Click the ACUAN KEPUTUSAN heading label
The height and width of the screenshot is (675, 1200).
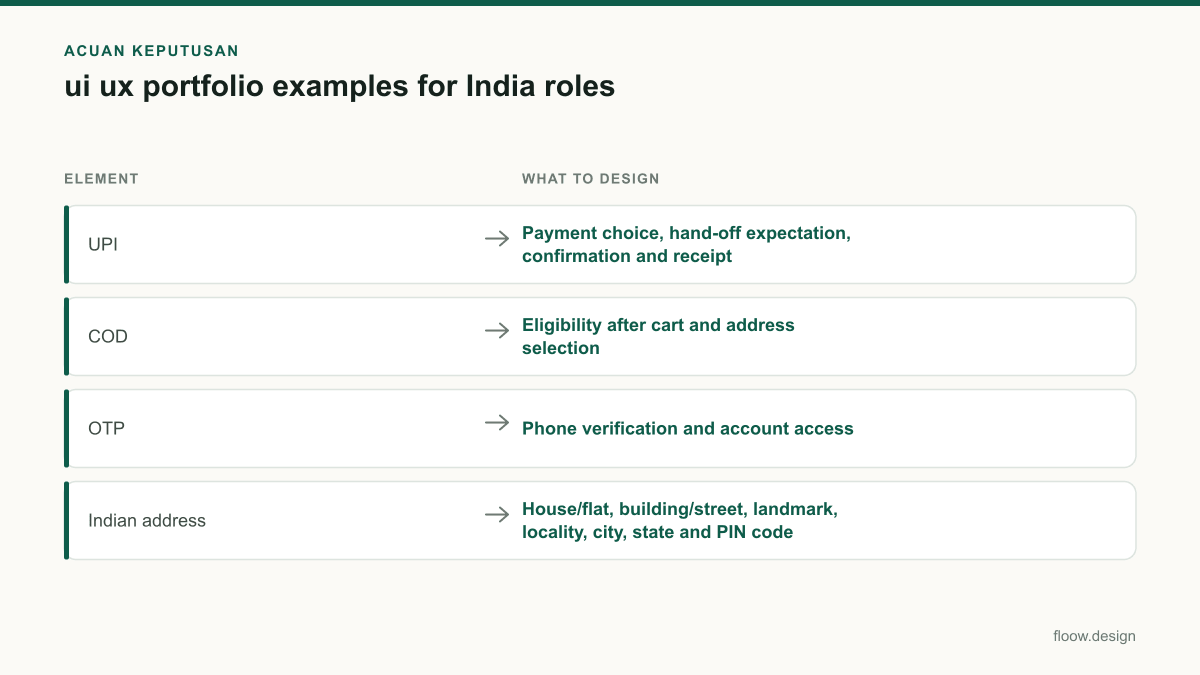151,50
